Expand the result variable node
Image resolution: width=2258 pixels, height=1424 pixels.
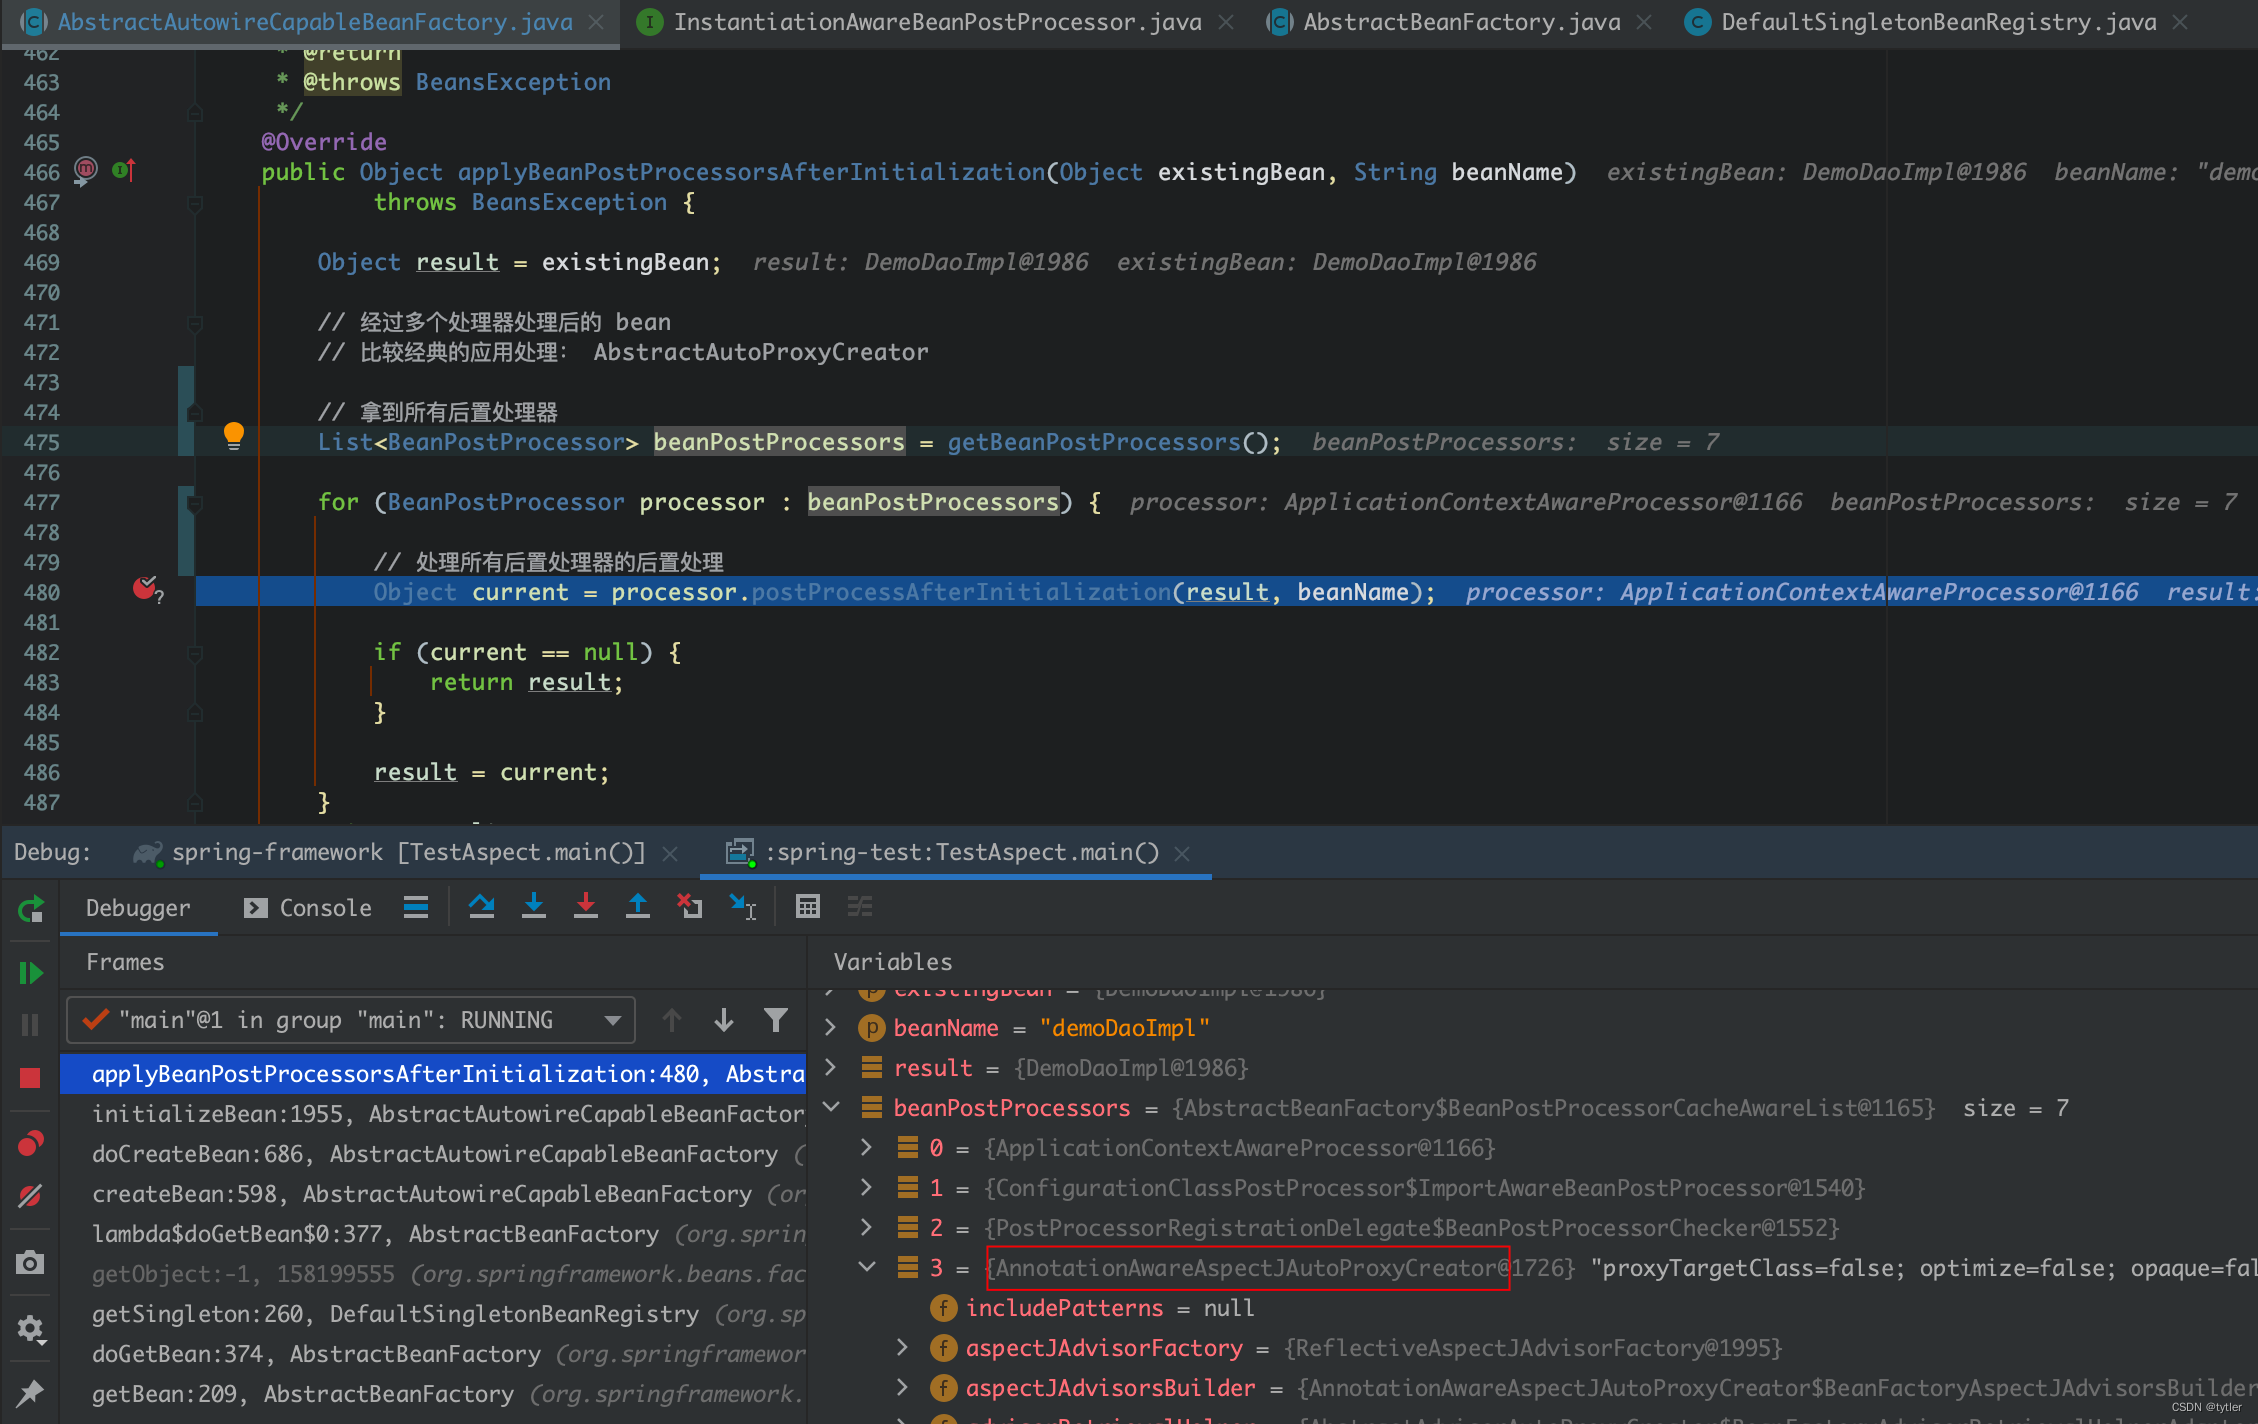[x=830, y=1067]
